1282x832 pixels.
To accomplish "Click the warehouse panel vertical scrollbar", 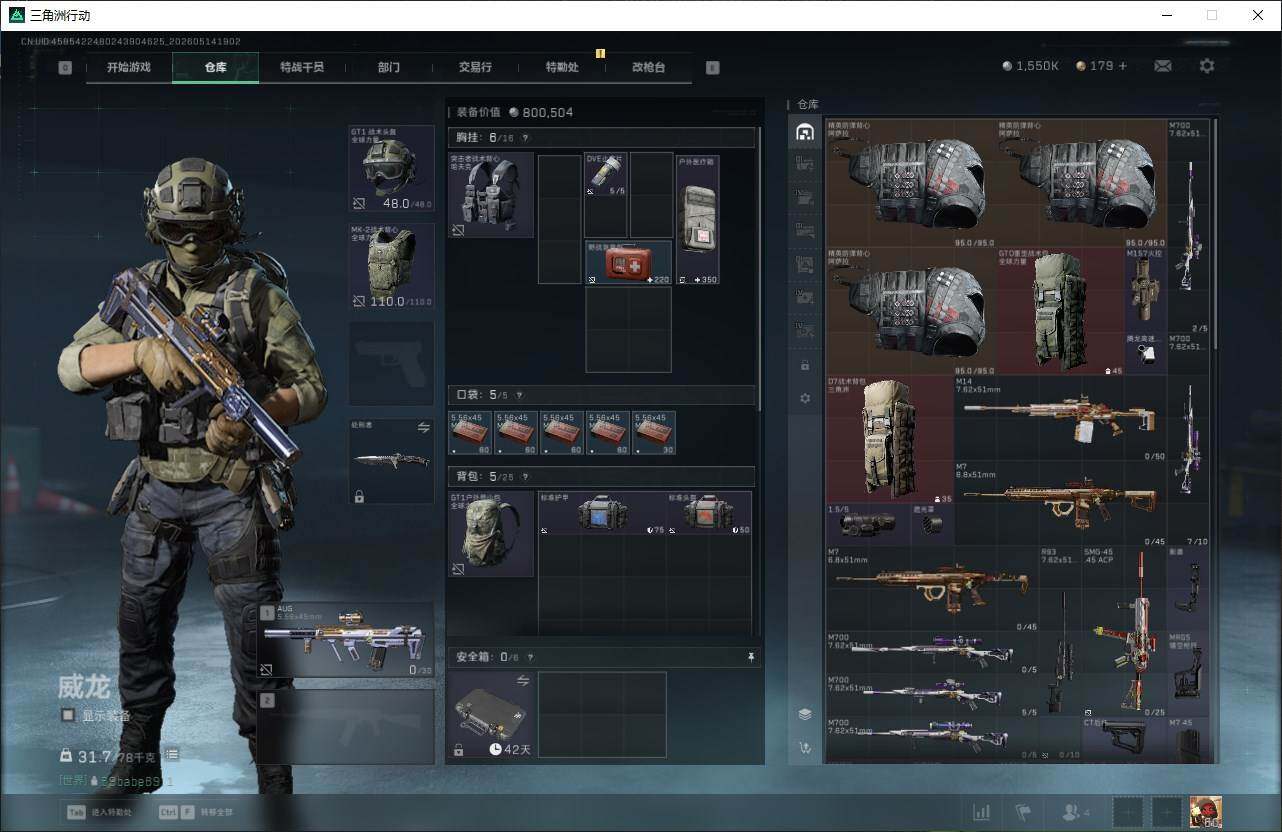I will [x=1216, y=234].
